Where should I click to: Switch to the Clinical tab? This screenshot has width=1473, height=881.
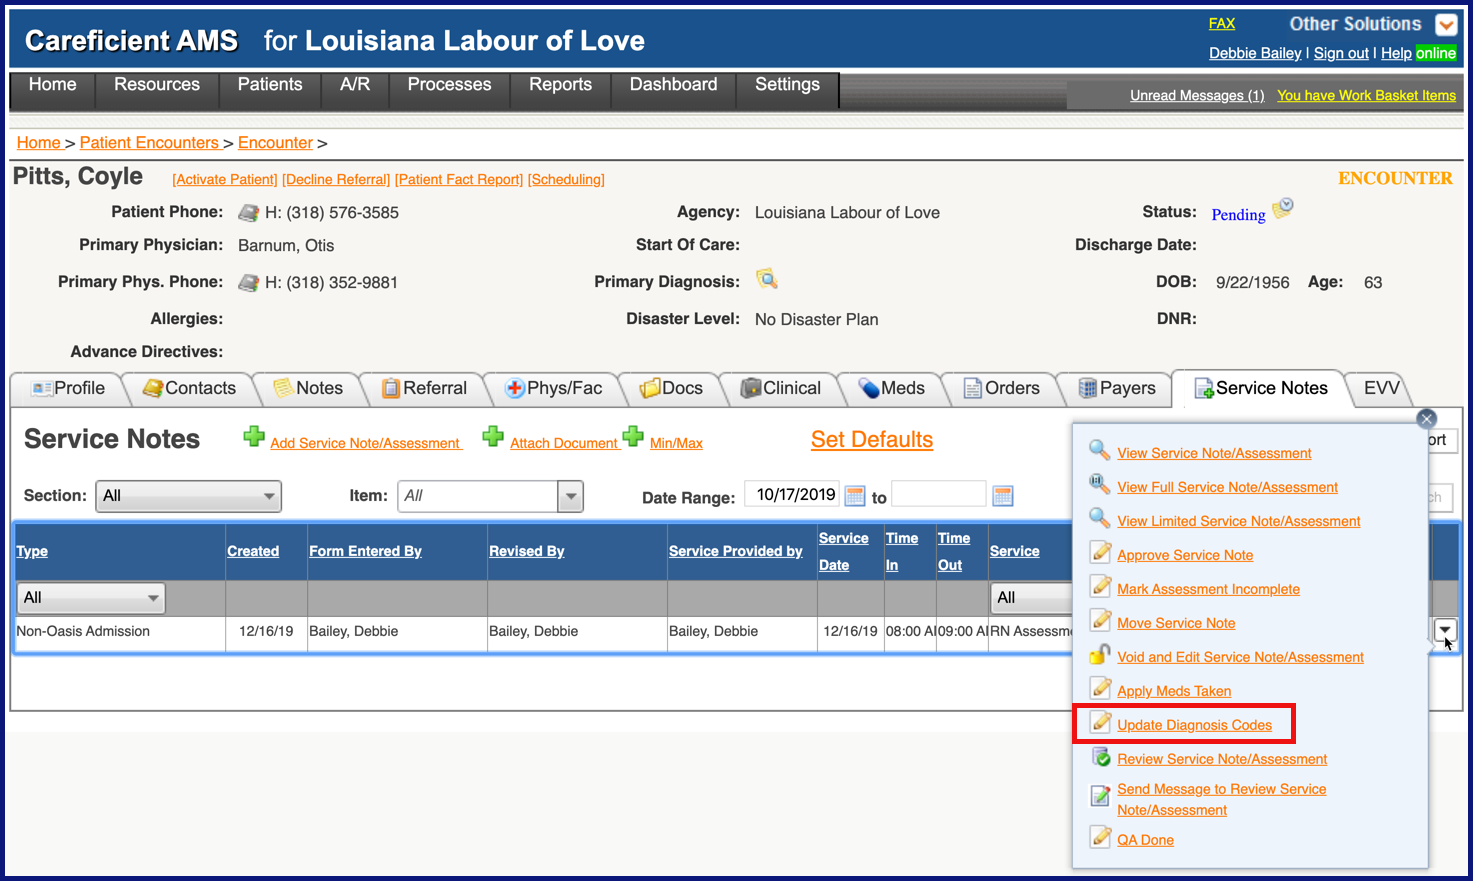pos(781,388)
